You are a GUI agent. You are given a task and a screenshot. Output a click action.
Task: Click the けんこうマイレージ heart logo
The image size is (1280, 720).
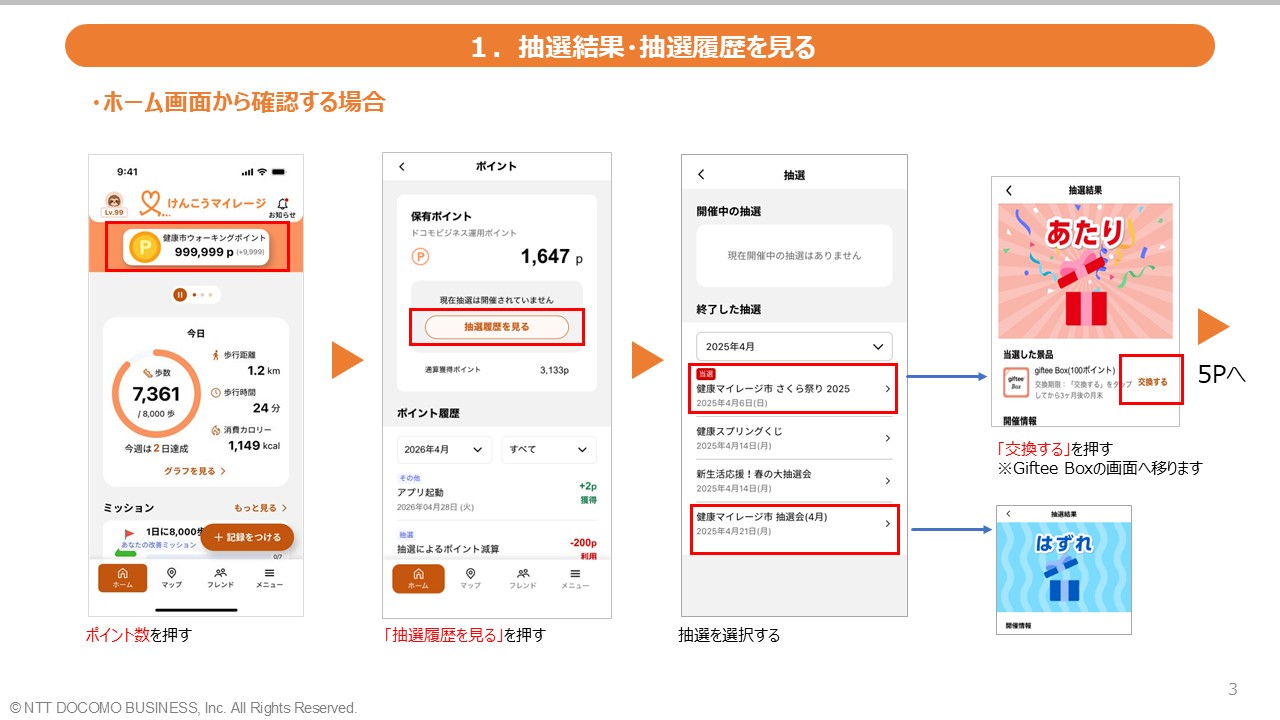151,204
